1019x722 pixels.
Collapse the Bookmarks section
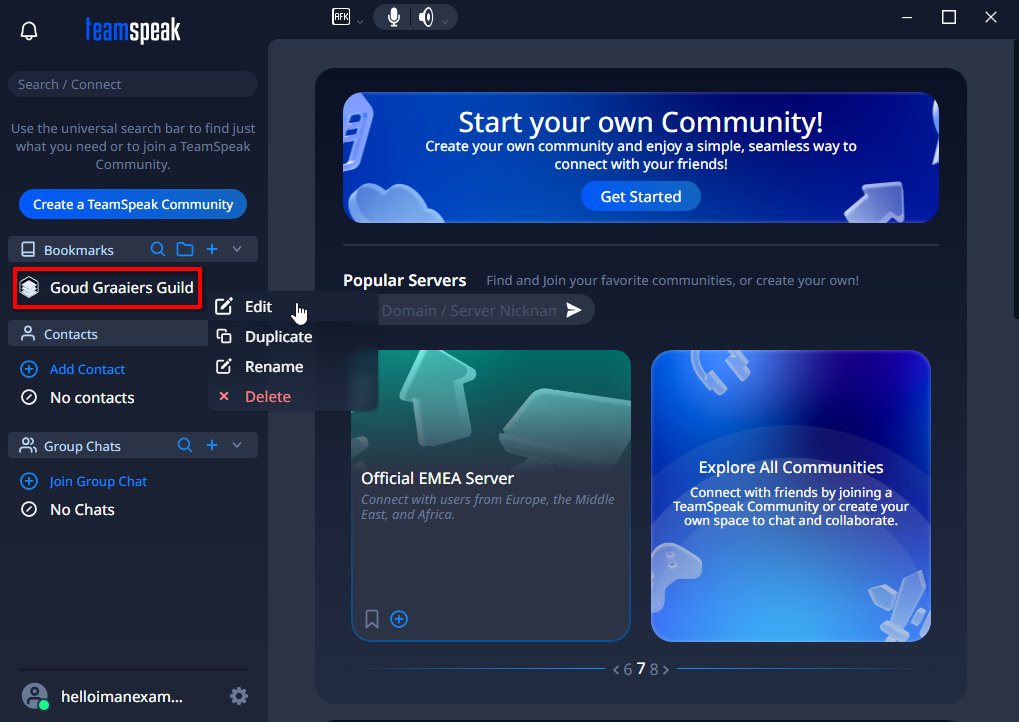(237, 249)
